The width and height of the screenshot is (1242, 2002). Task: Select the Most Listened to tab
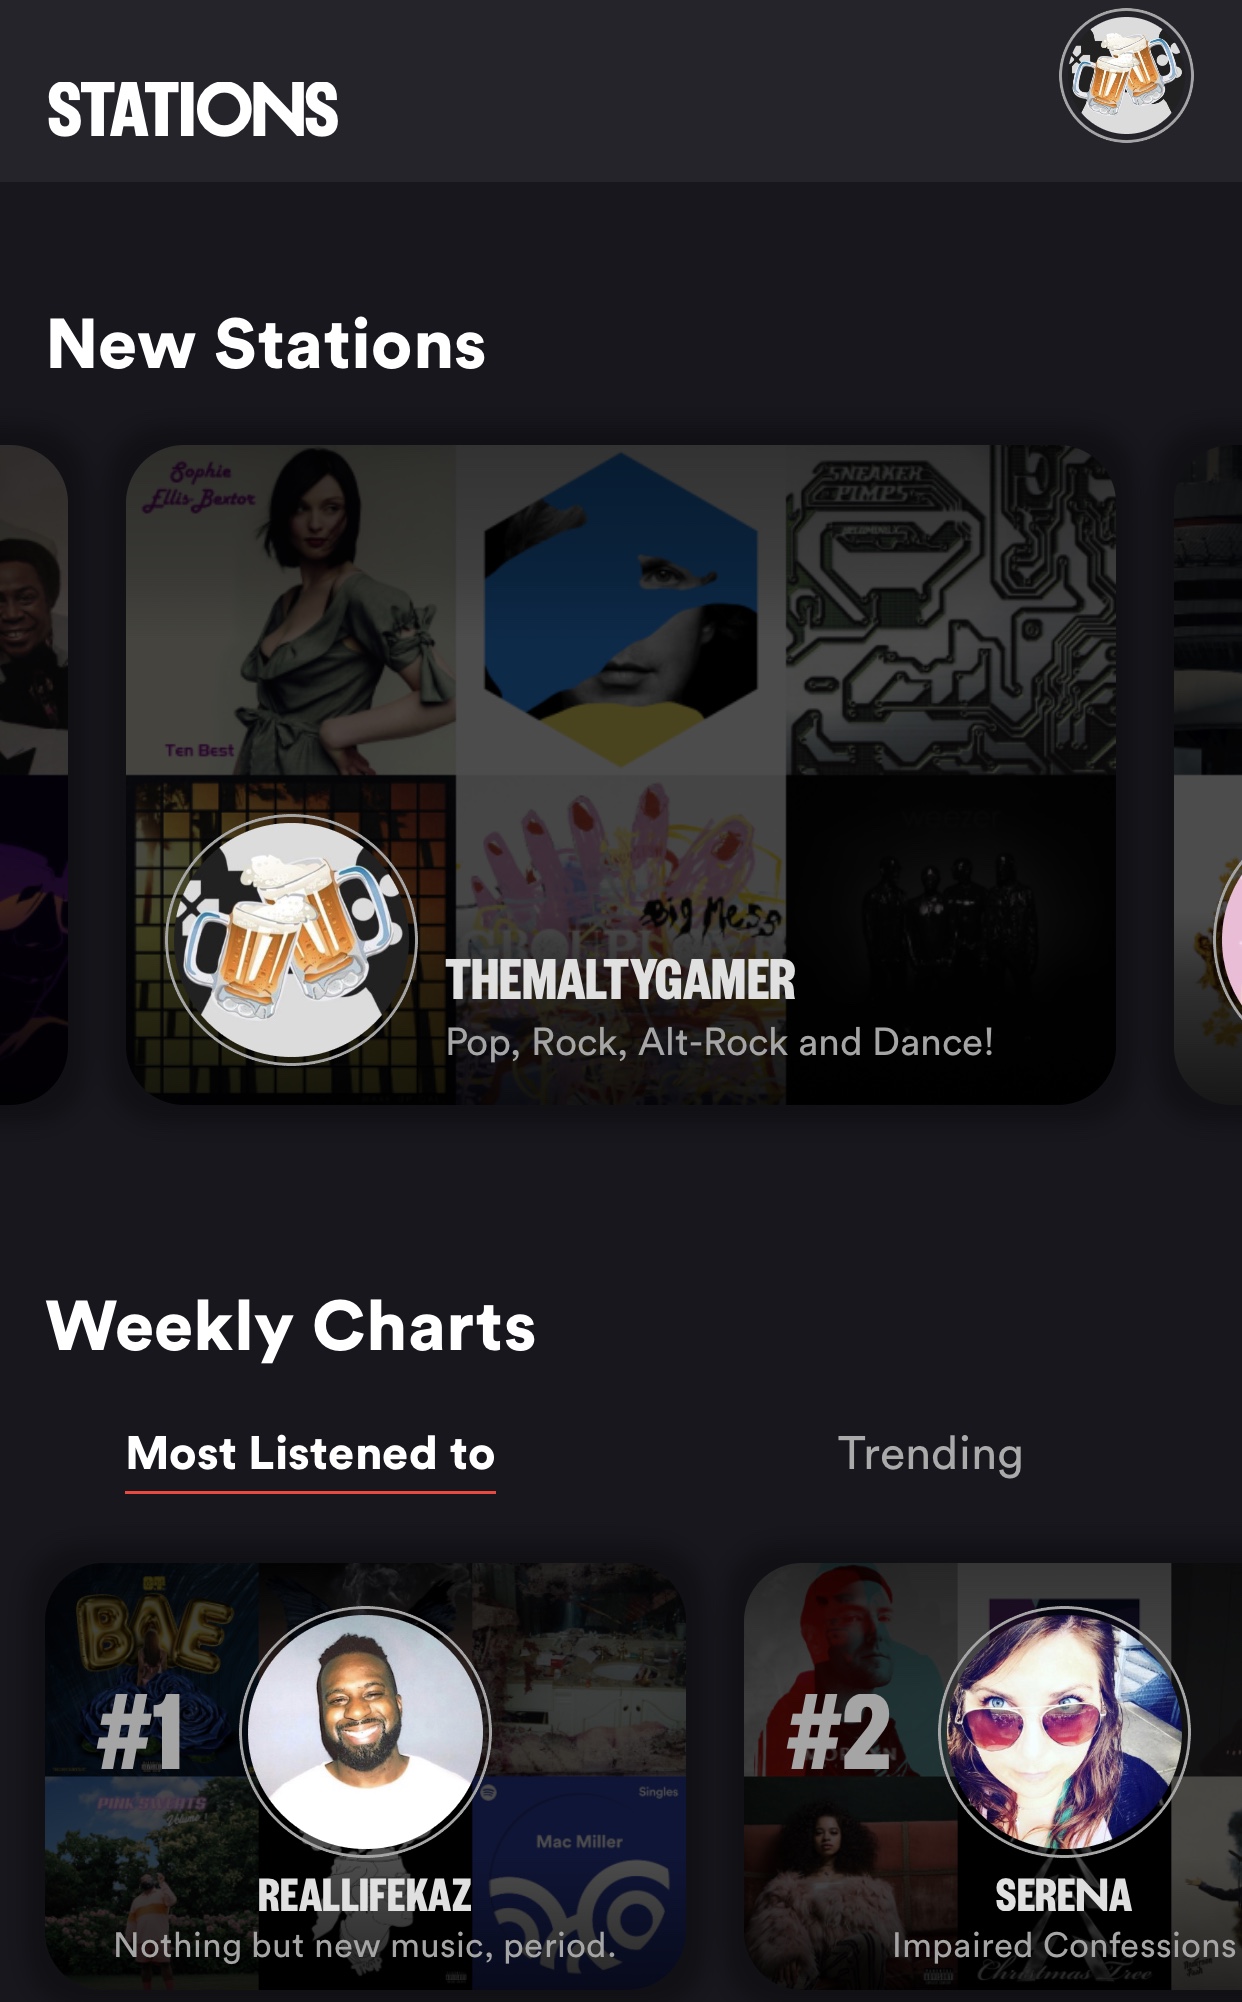(x=311, y=1453)
